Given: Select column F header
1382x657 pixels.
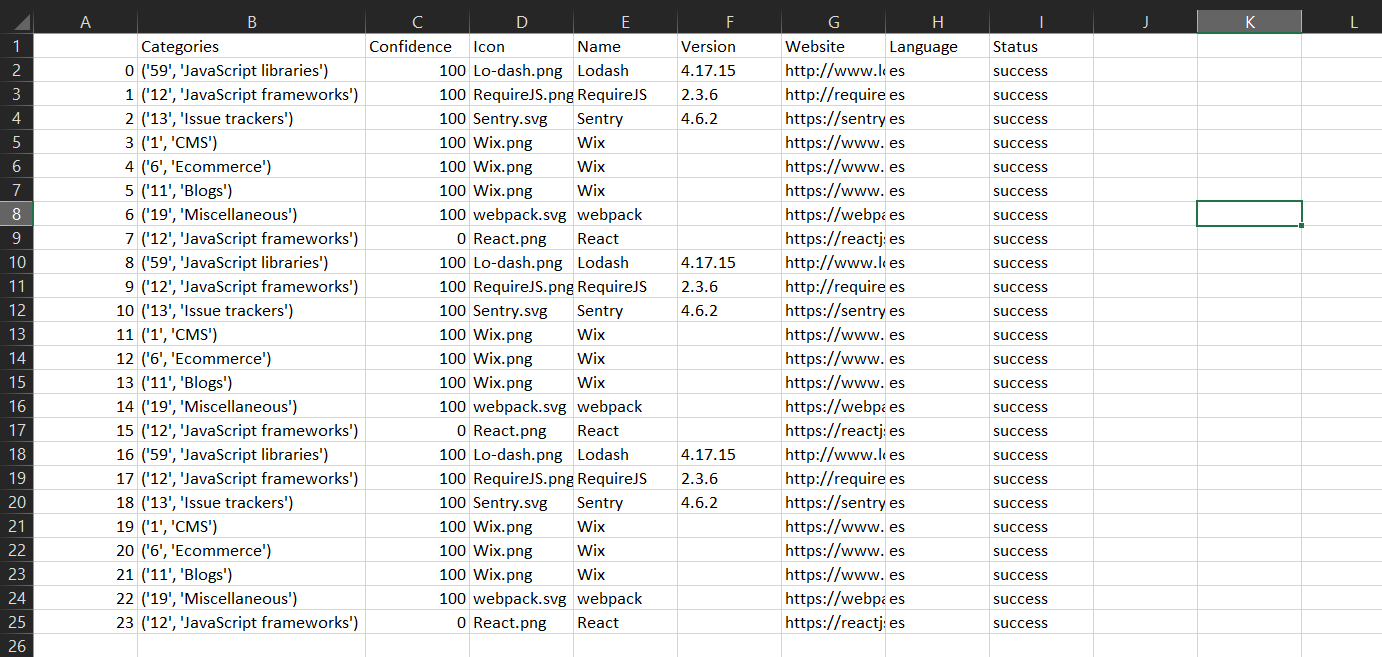Looking at the screenshot, I should point(729,22).
